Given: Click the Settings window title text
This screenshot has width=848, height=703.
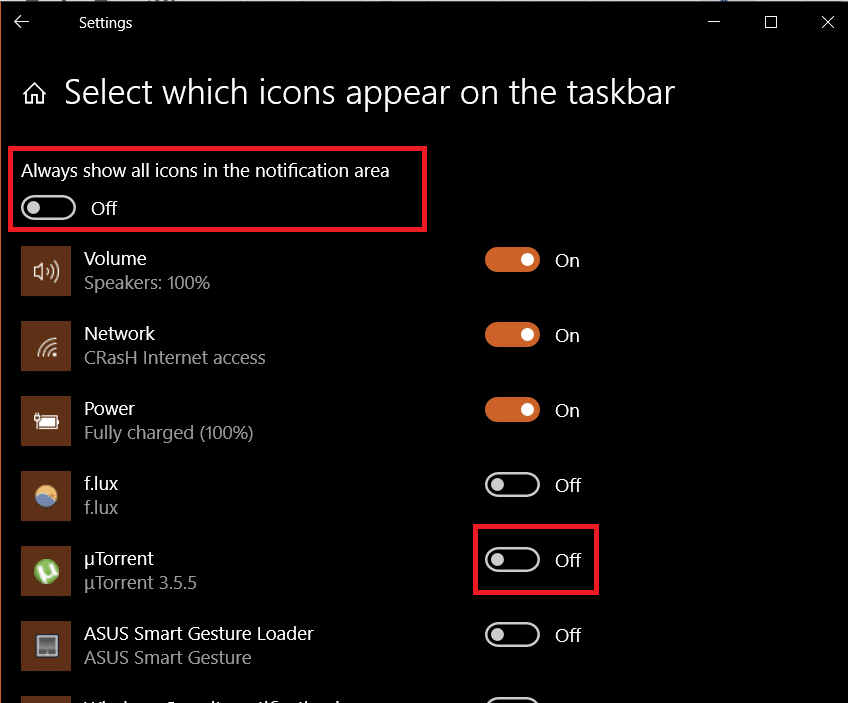Looking at the screenshot, I should tap(105, 22).
